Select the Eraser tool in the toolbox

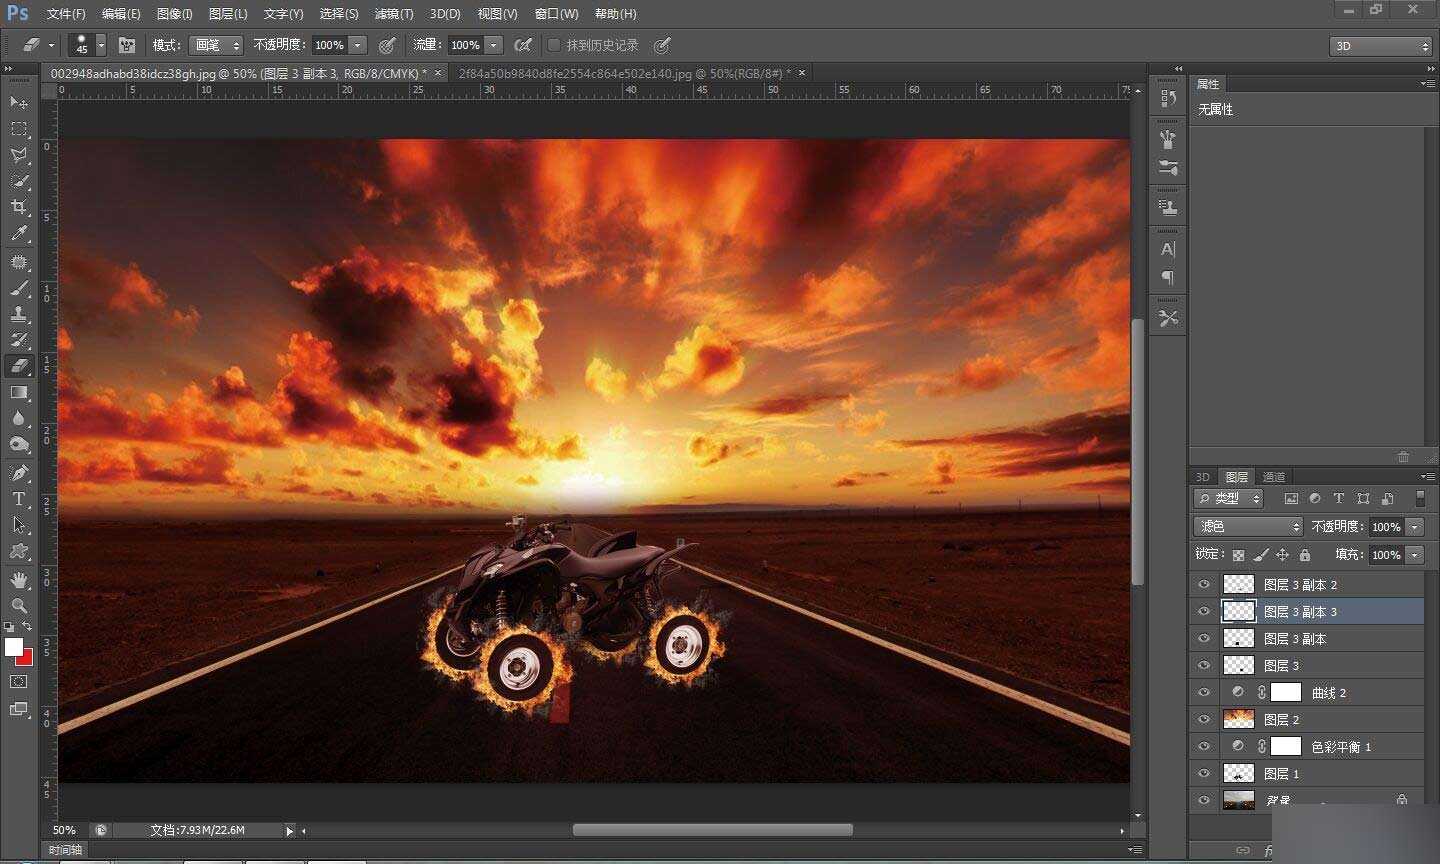click(19, 367)
